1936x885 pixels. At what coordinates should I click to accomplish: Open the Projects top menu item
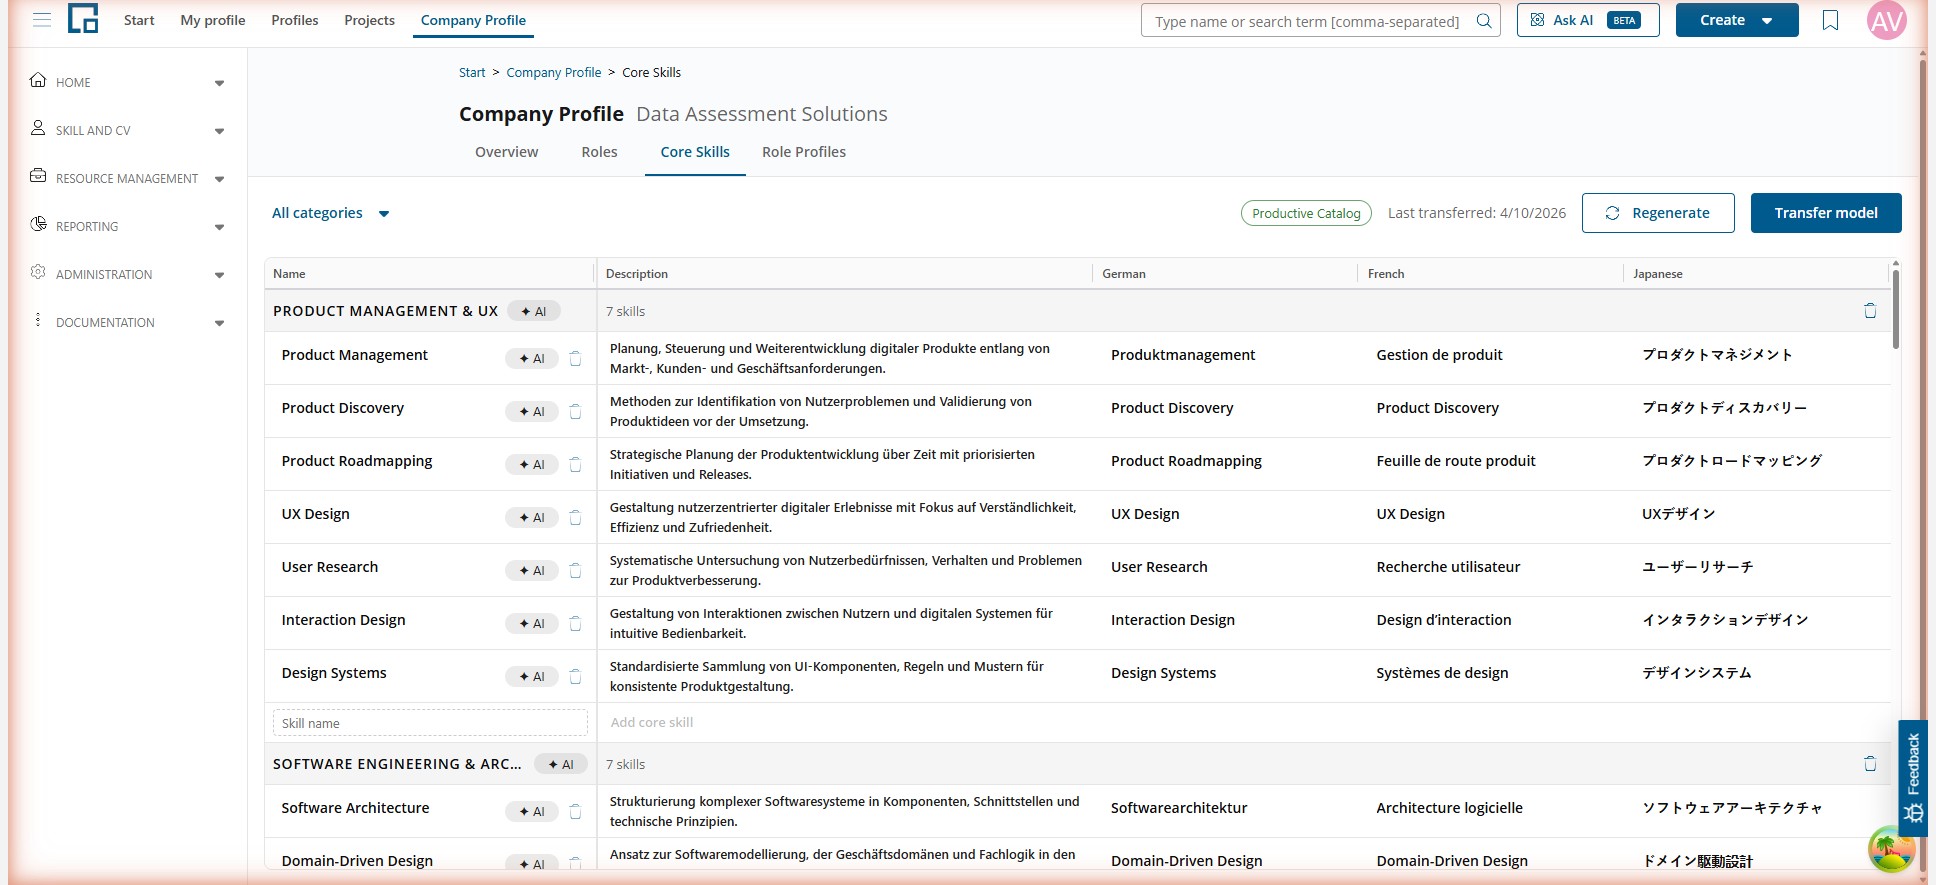click(369, 20)
